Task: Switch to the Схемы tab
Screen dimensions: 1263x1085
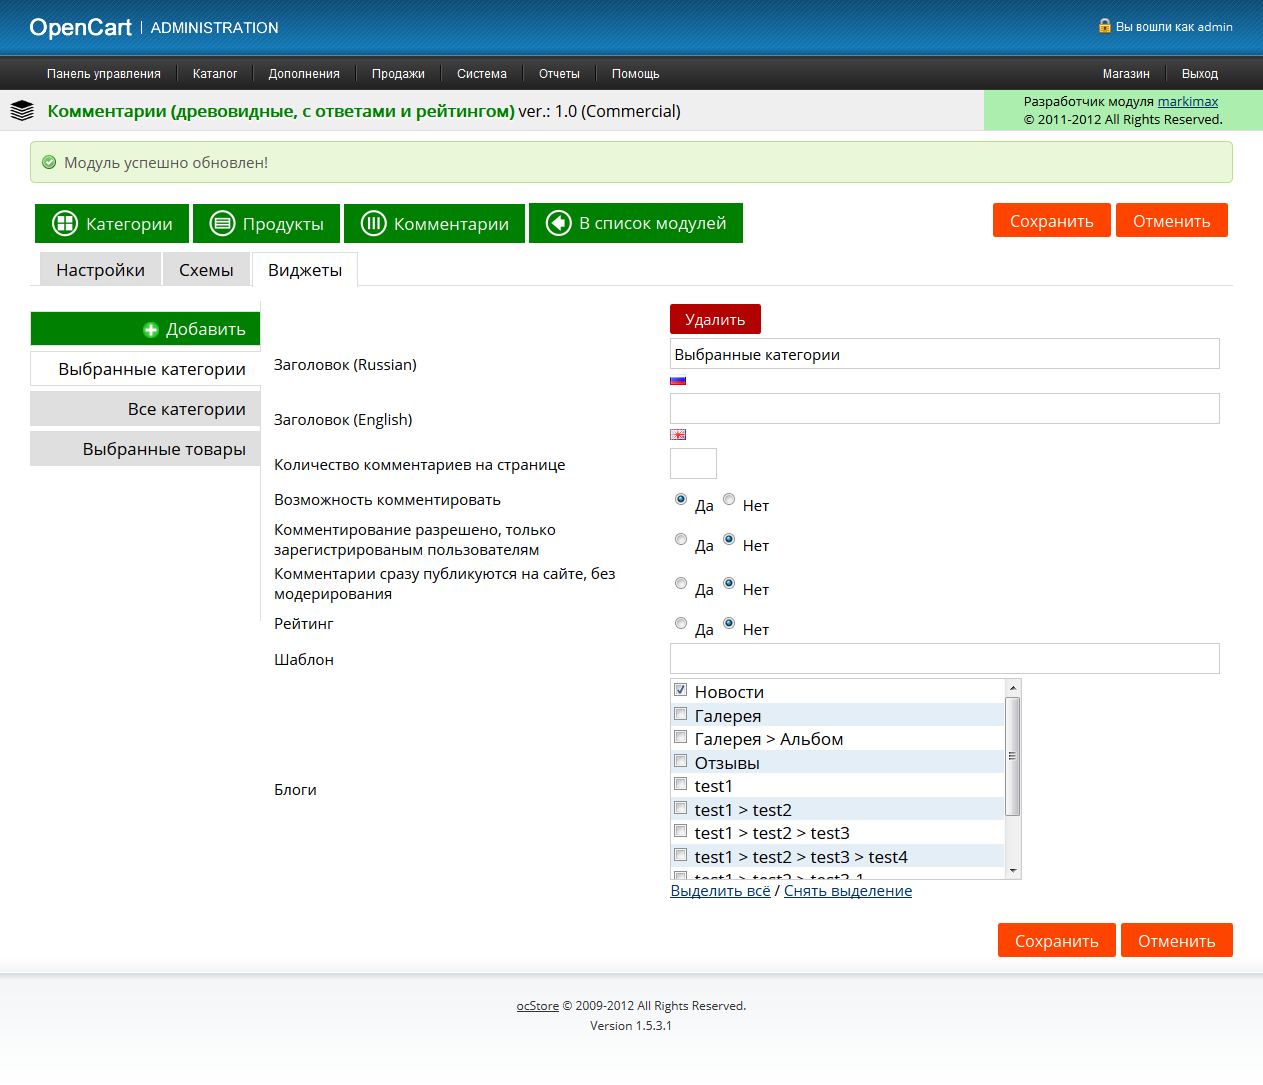Action: point(206,270)
